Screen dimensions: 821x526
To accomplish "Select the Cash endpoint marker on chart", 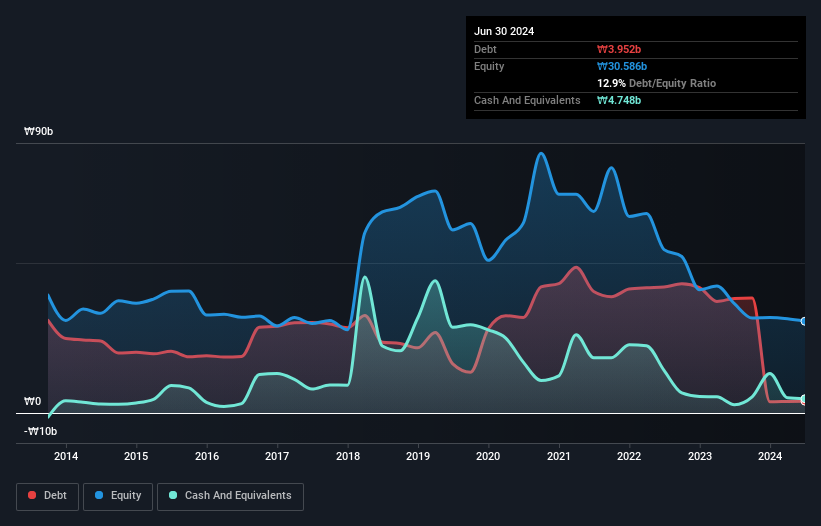I will [x=804, y=399].
